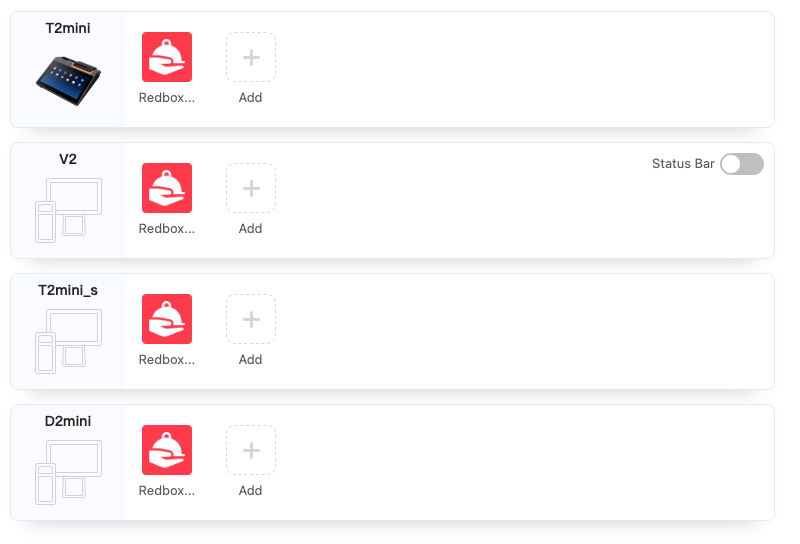
Task: Select the T2mini_s device placeholder image
Action: click(x=68, y=340)
